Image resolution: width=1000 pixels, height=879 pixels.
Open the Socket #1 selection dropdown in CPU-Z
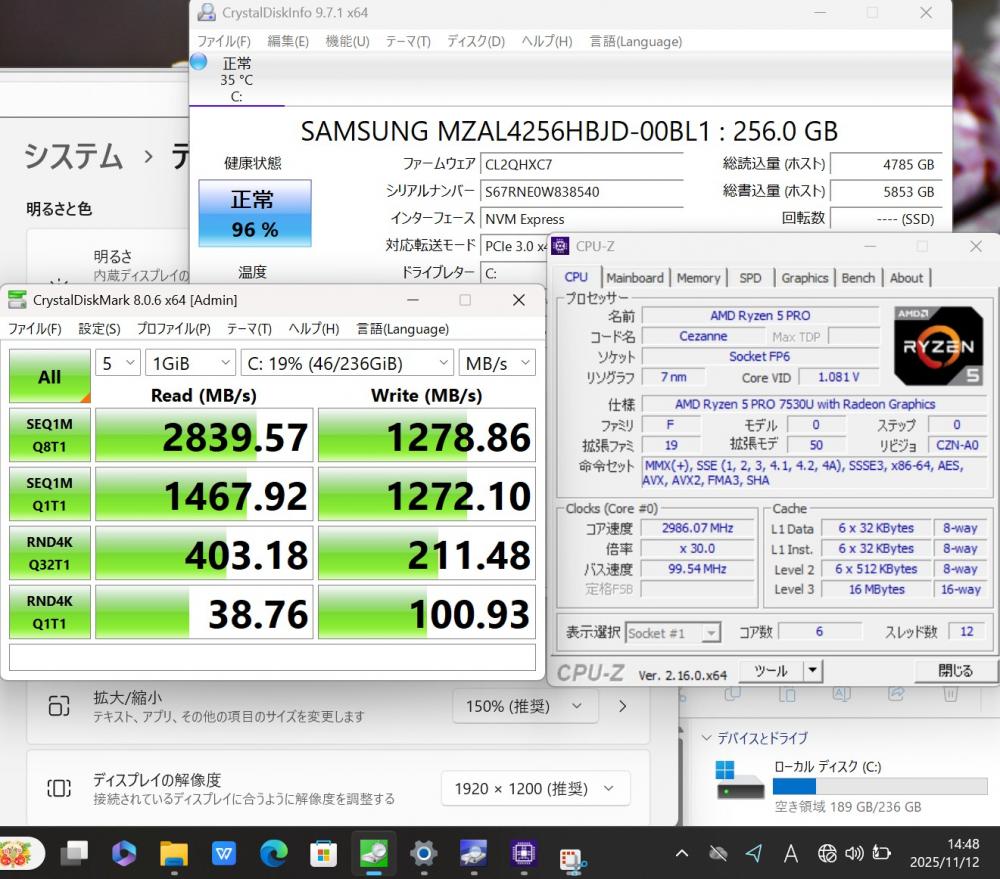tap(673, 633)
